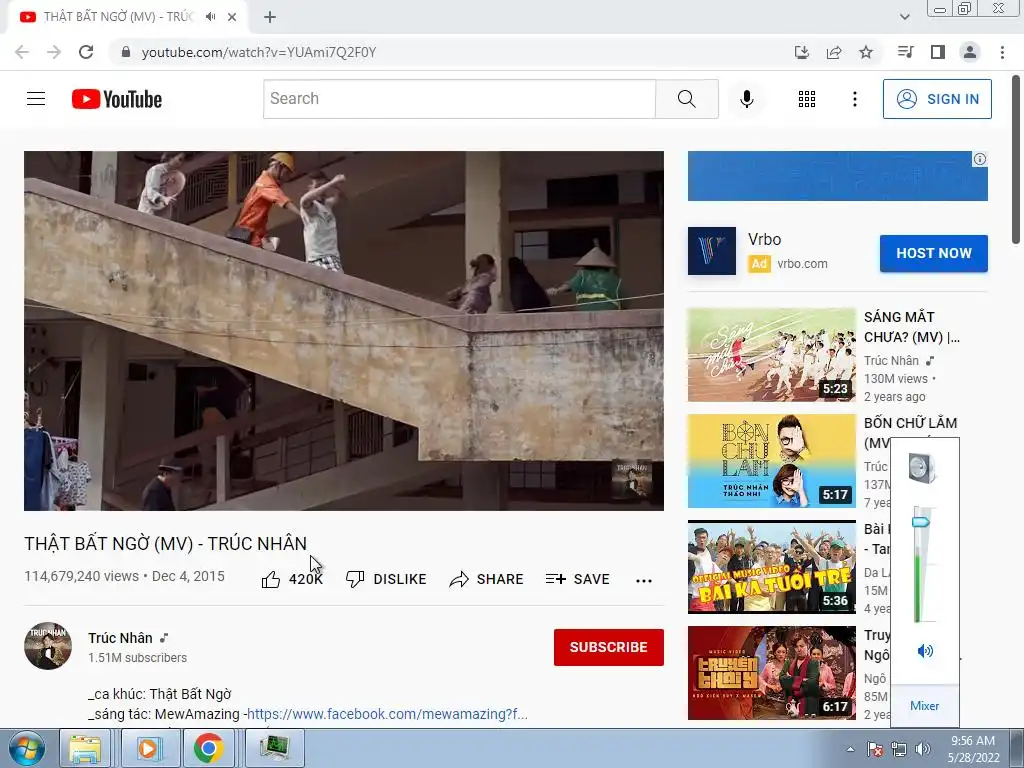The height and width of the screenshot is (768, 1024).
Task: Reload the page with refresh icon
Action: (x=86, y=52)
